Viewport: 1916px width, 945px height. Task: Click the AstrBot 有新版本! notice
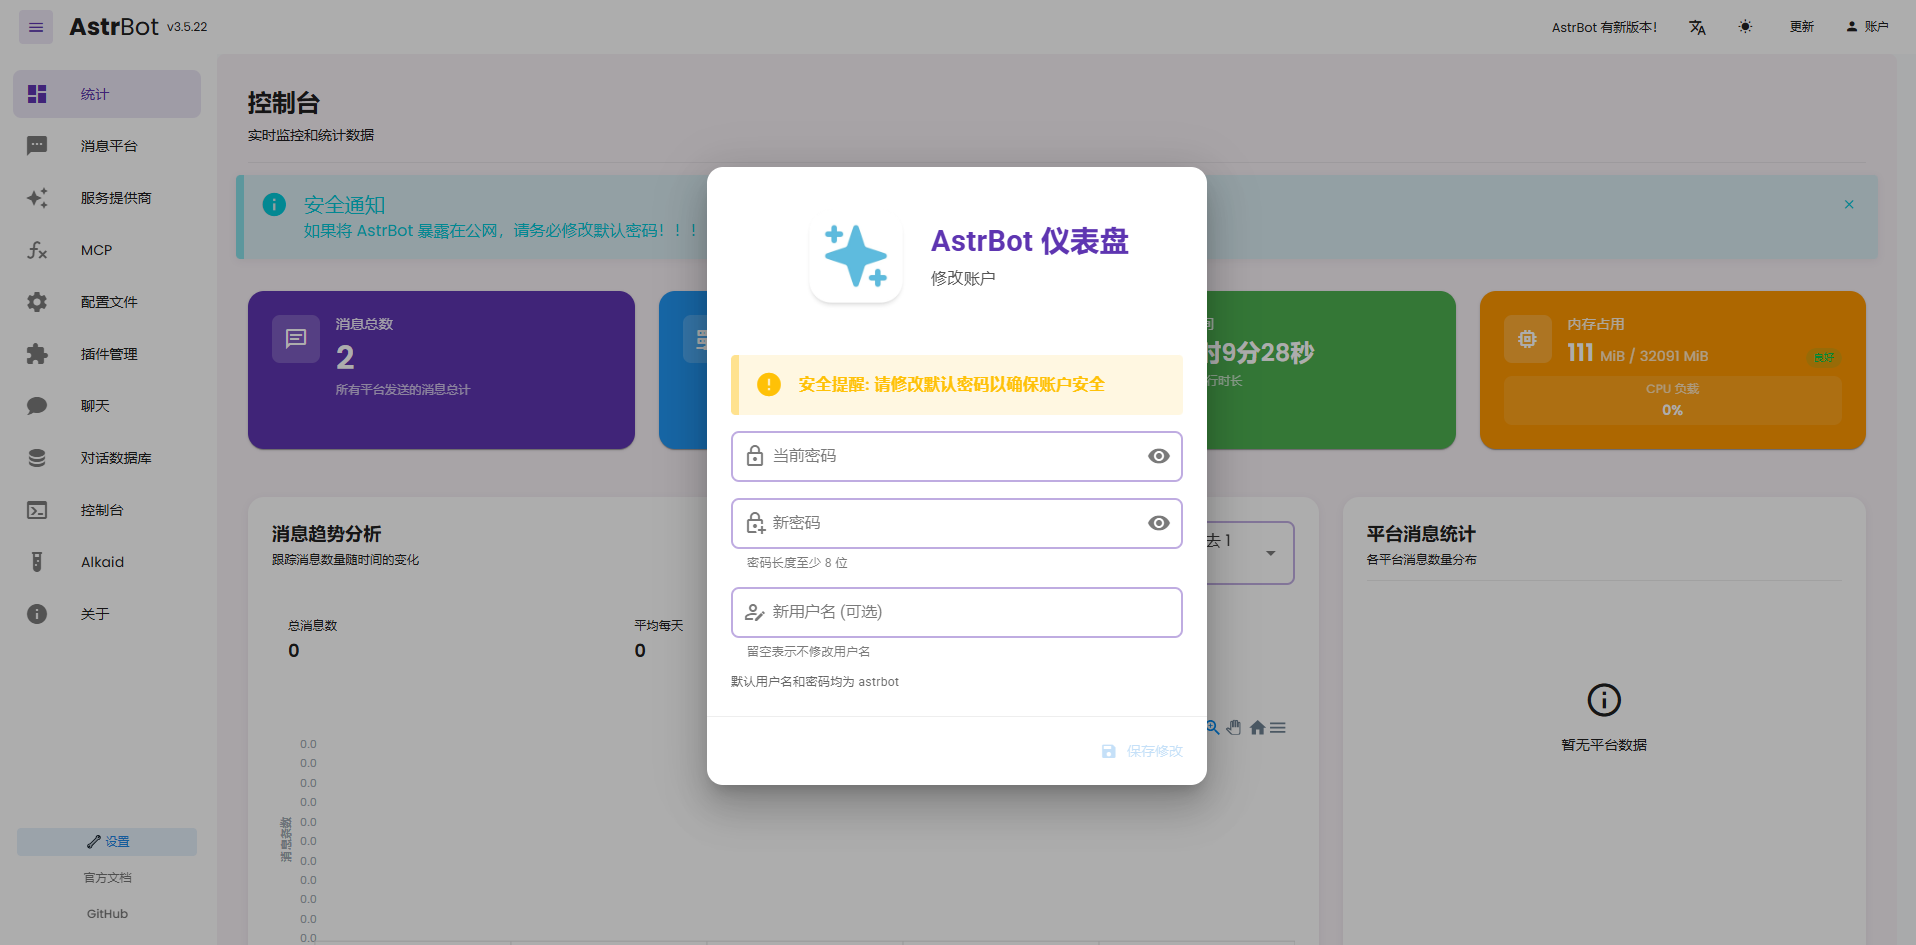1604,27
